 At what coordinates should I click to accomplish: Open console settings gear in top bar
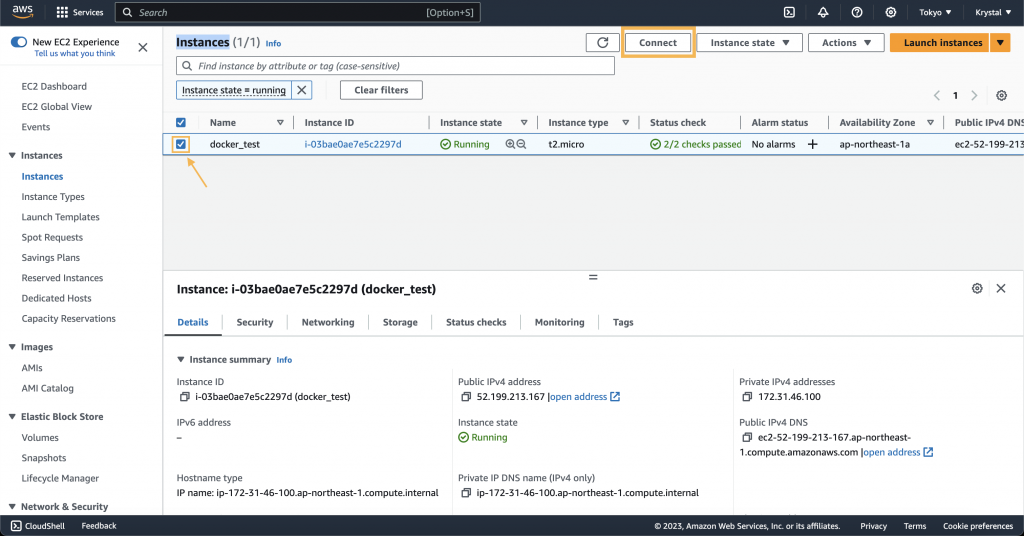point(891,12)
